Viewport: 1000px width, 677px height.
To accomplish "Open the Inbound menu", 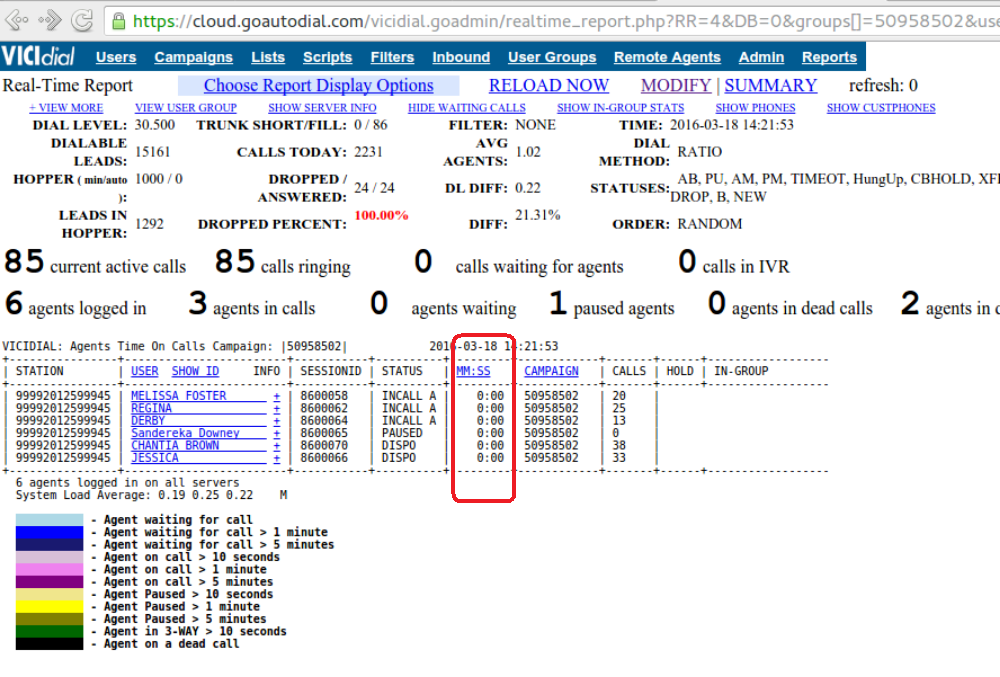I will coord(461,57).
